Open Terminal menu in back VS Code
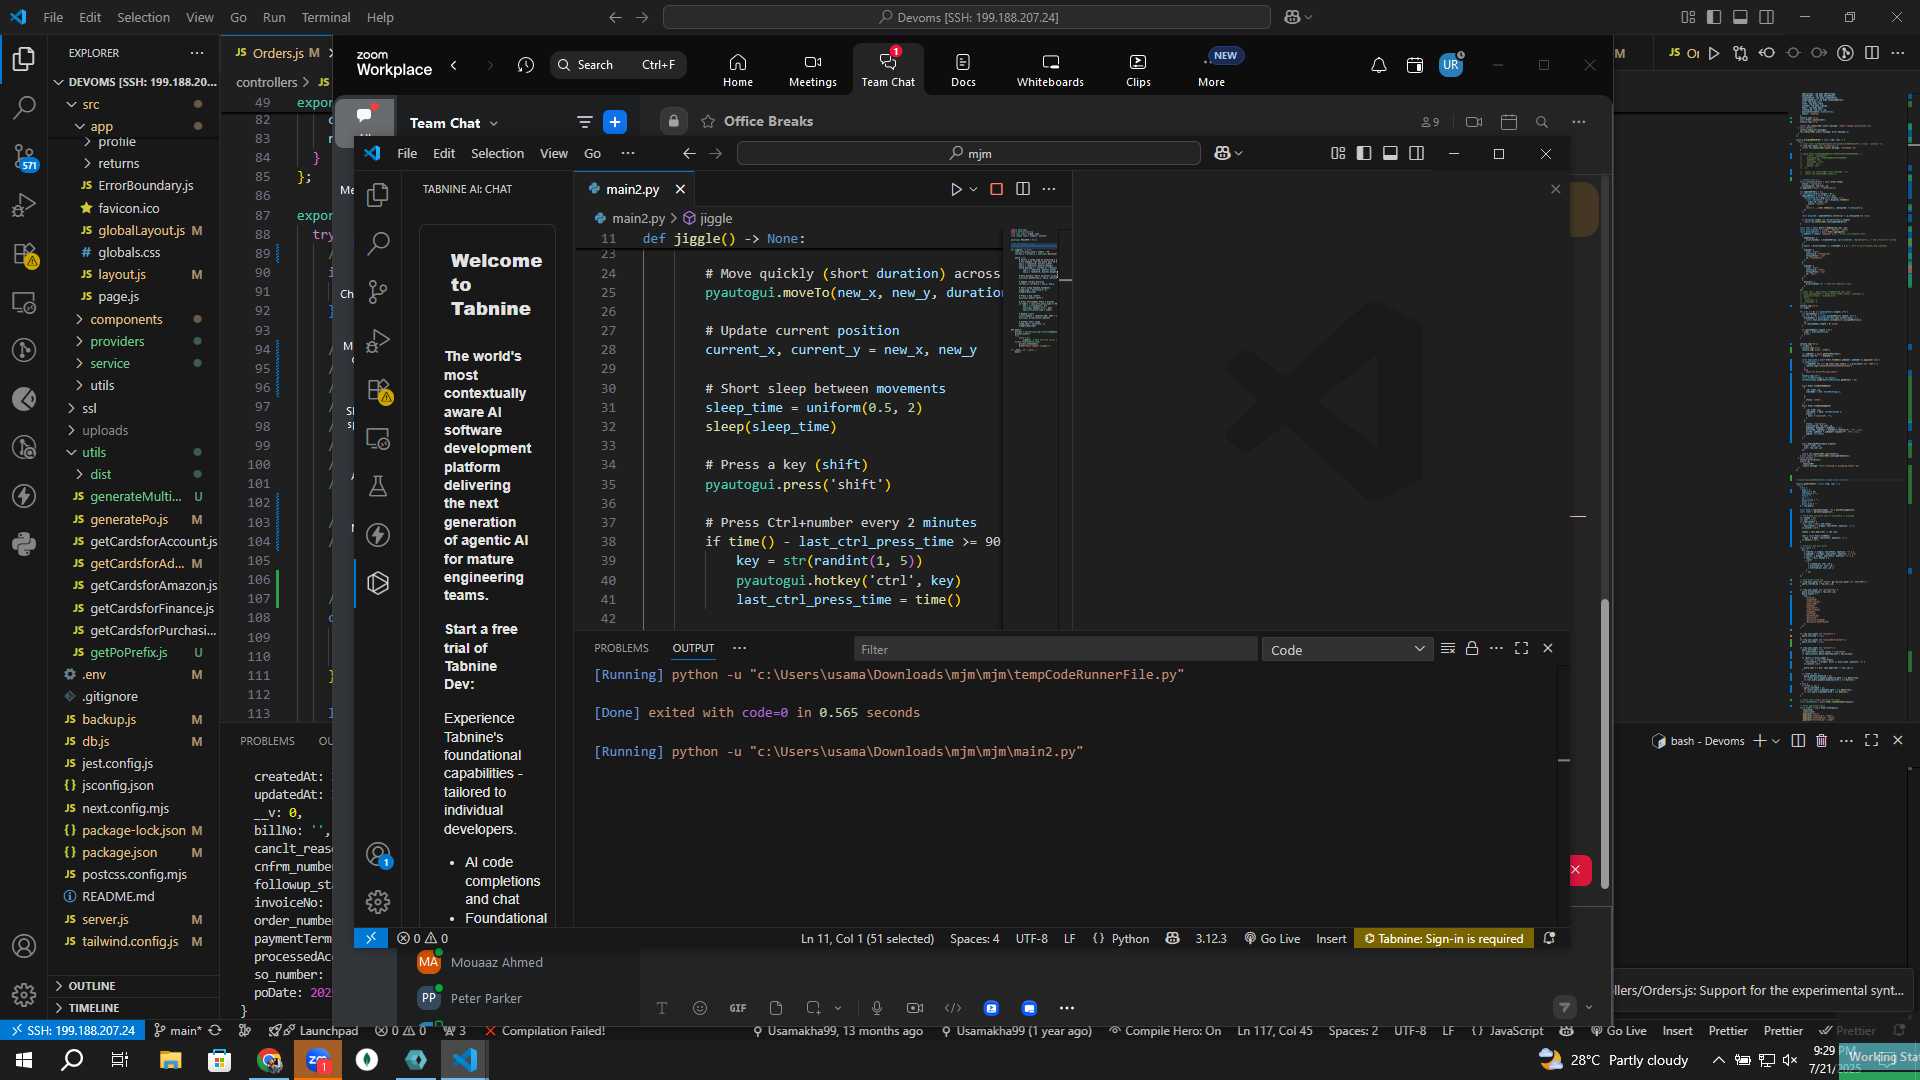The width and height of the screenshot is (1920, 1080). [x=326, y=17]
